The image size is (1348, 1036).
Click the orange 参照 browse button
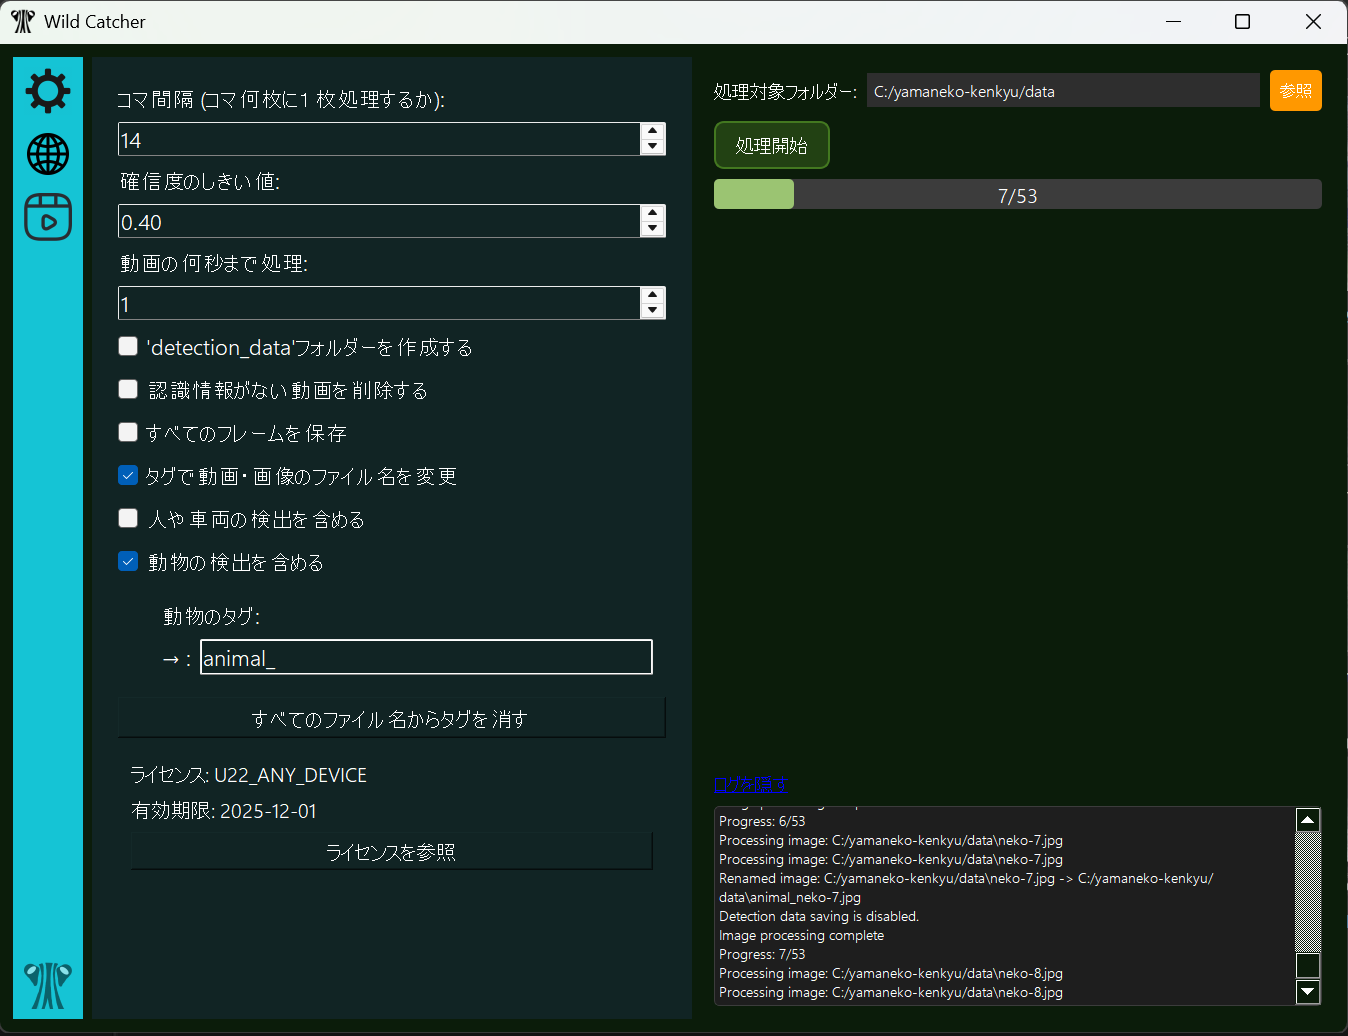point(1295,90)
